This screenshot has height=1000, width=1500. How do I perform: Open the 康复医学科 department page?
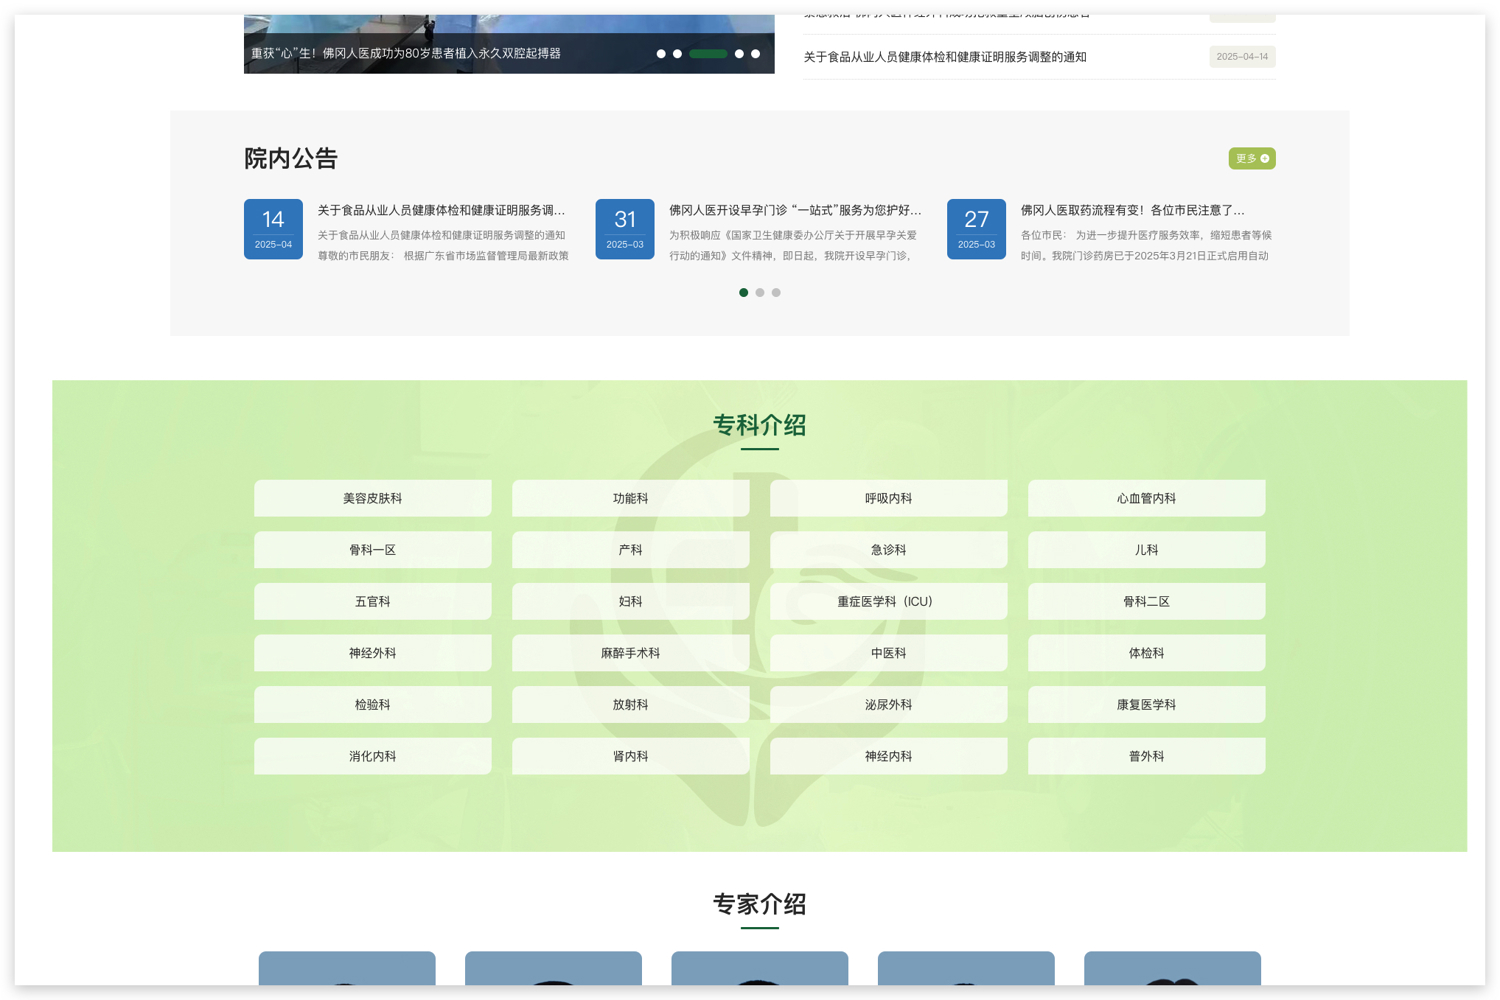click(1146, 704)
